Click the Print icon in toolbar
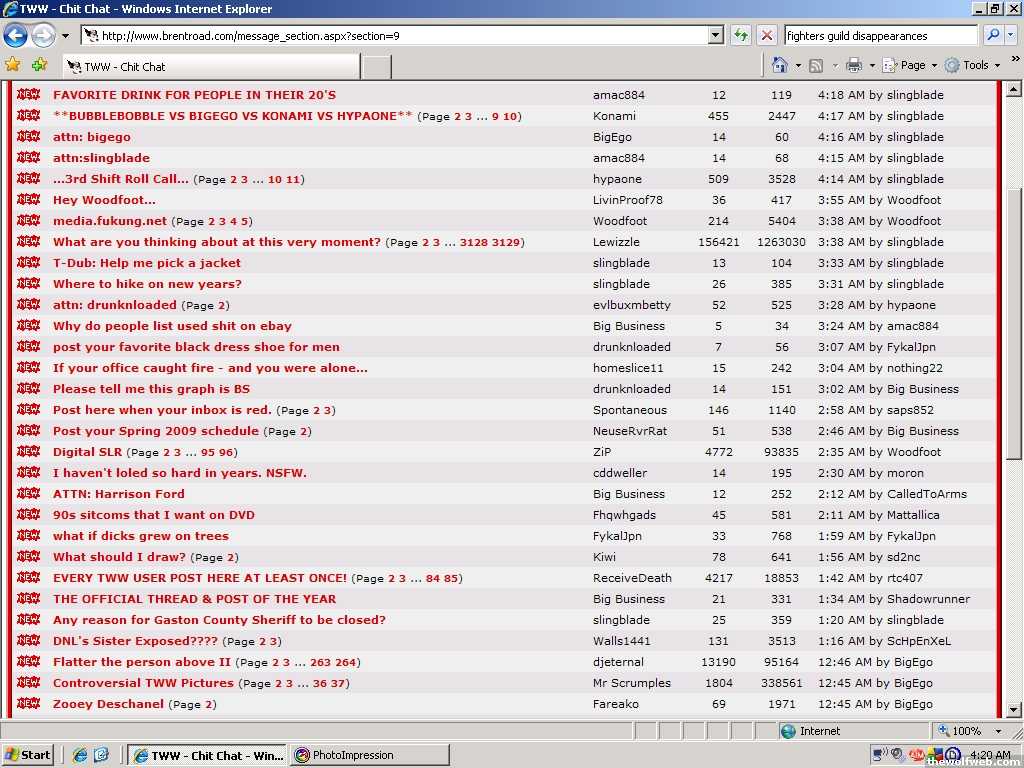The image size is (1024, 768). click(x=853, y=65)
